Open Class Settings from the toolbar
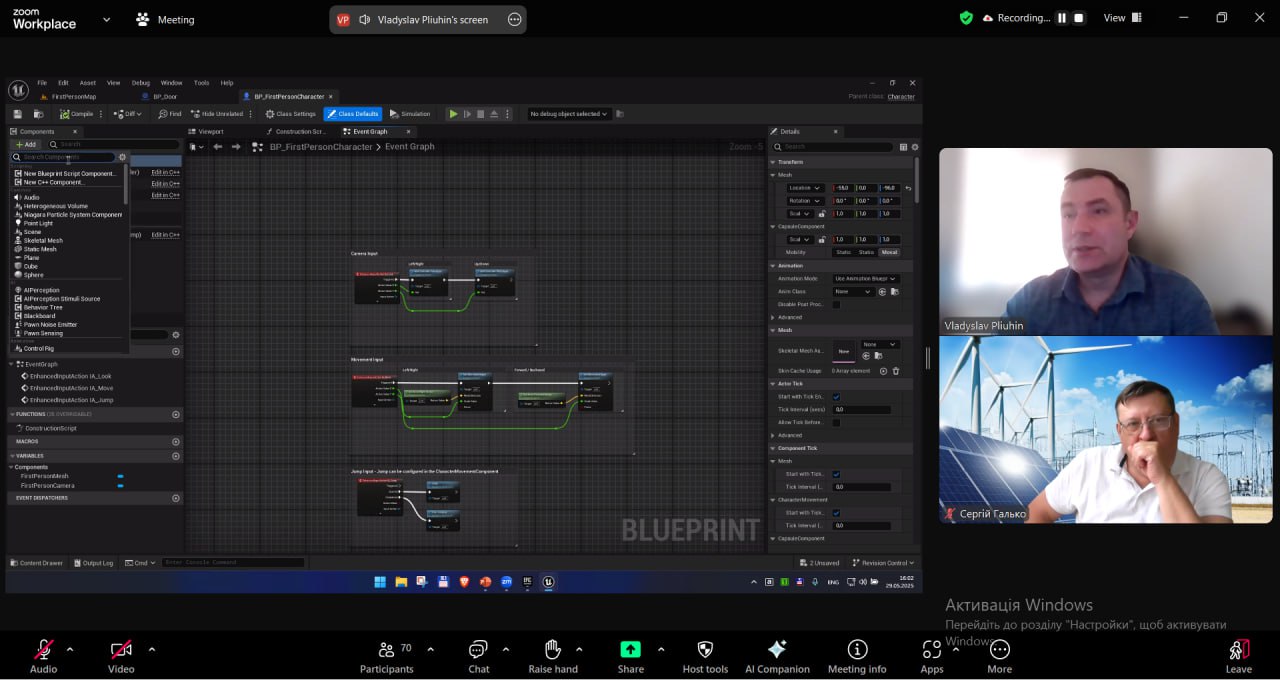This screenshot has width=1280, height=680. click(x=290, y=114)
